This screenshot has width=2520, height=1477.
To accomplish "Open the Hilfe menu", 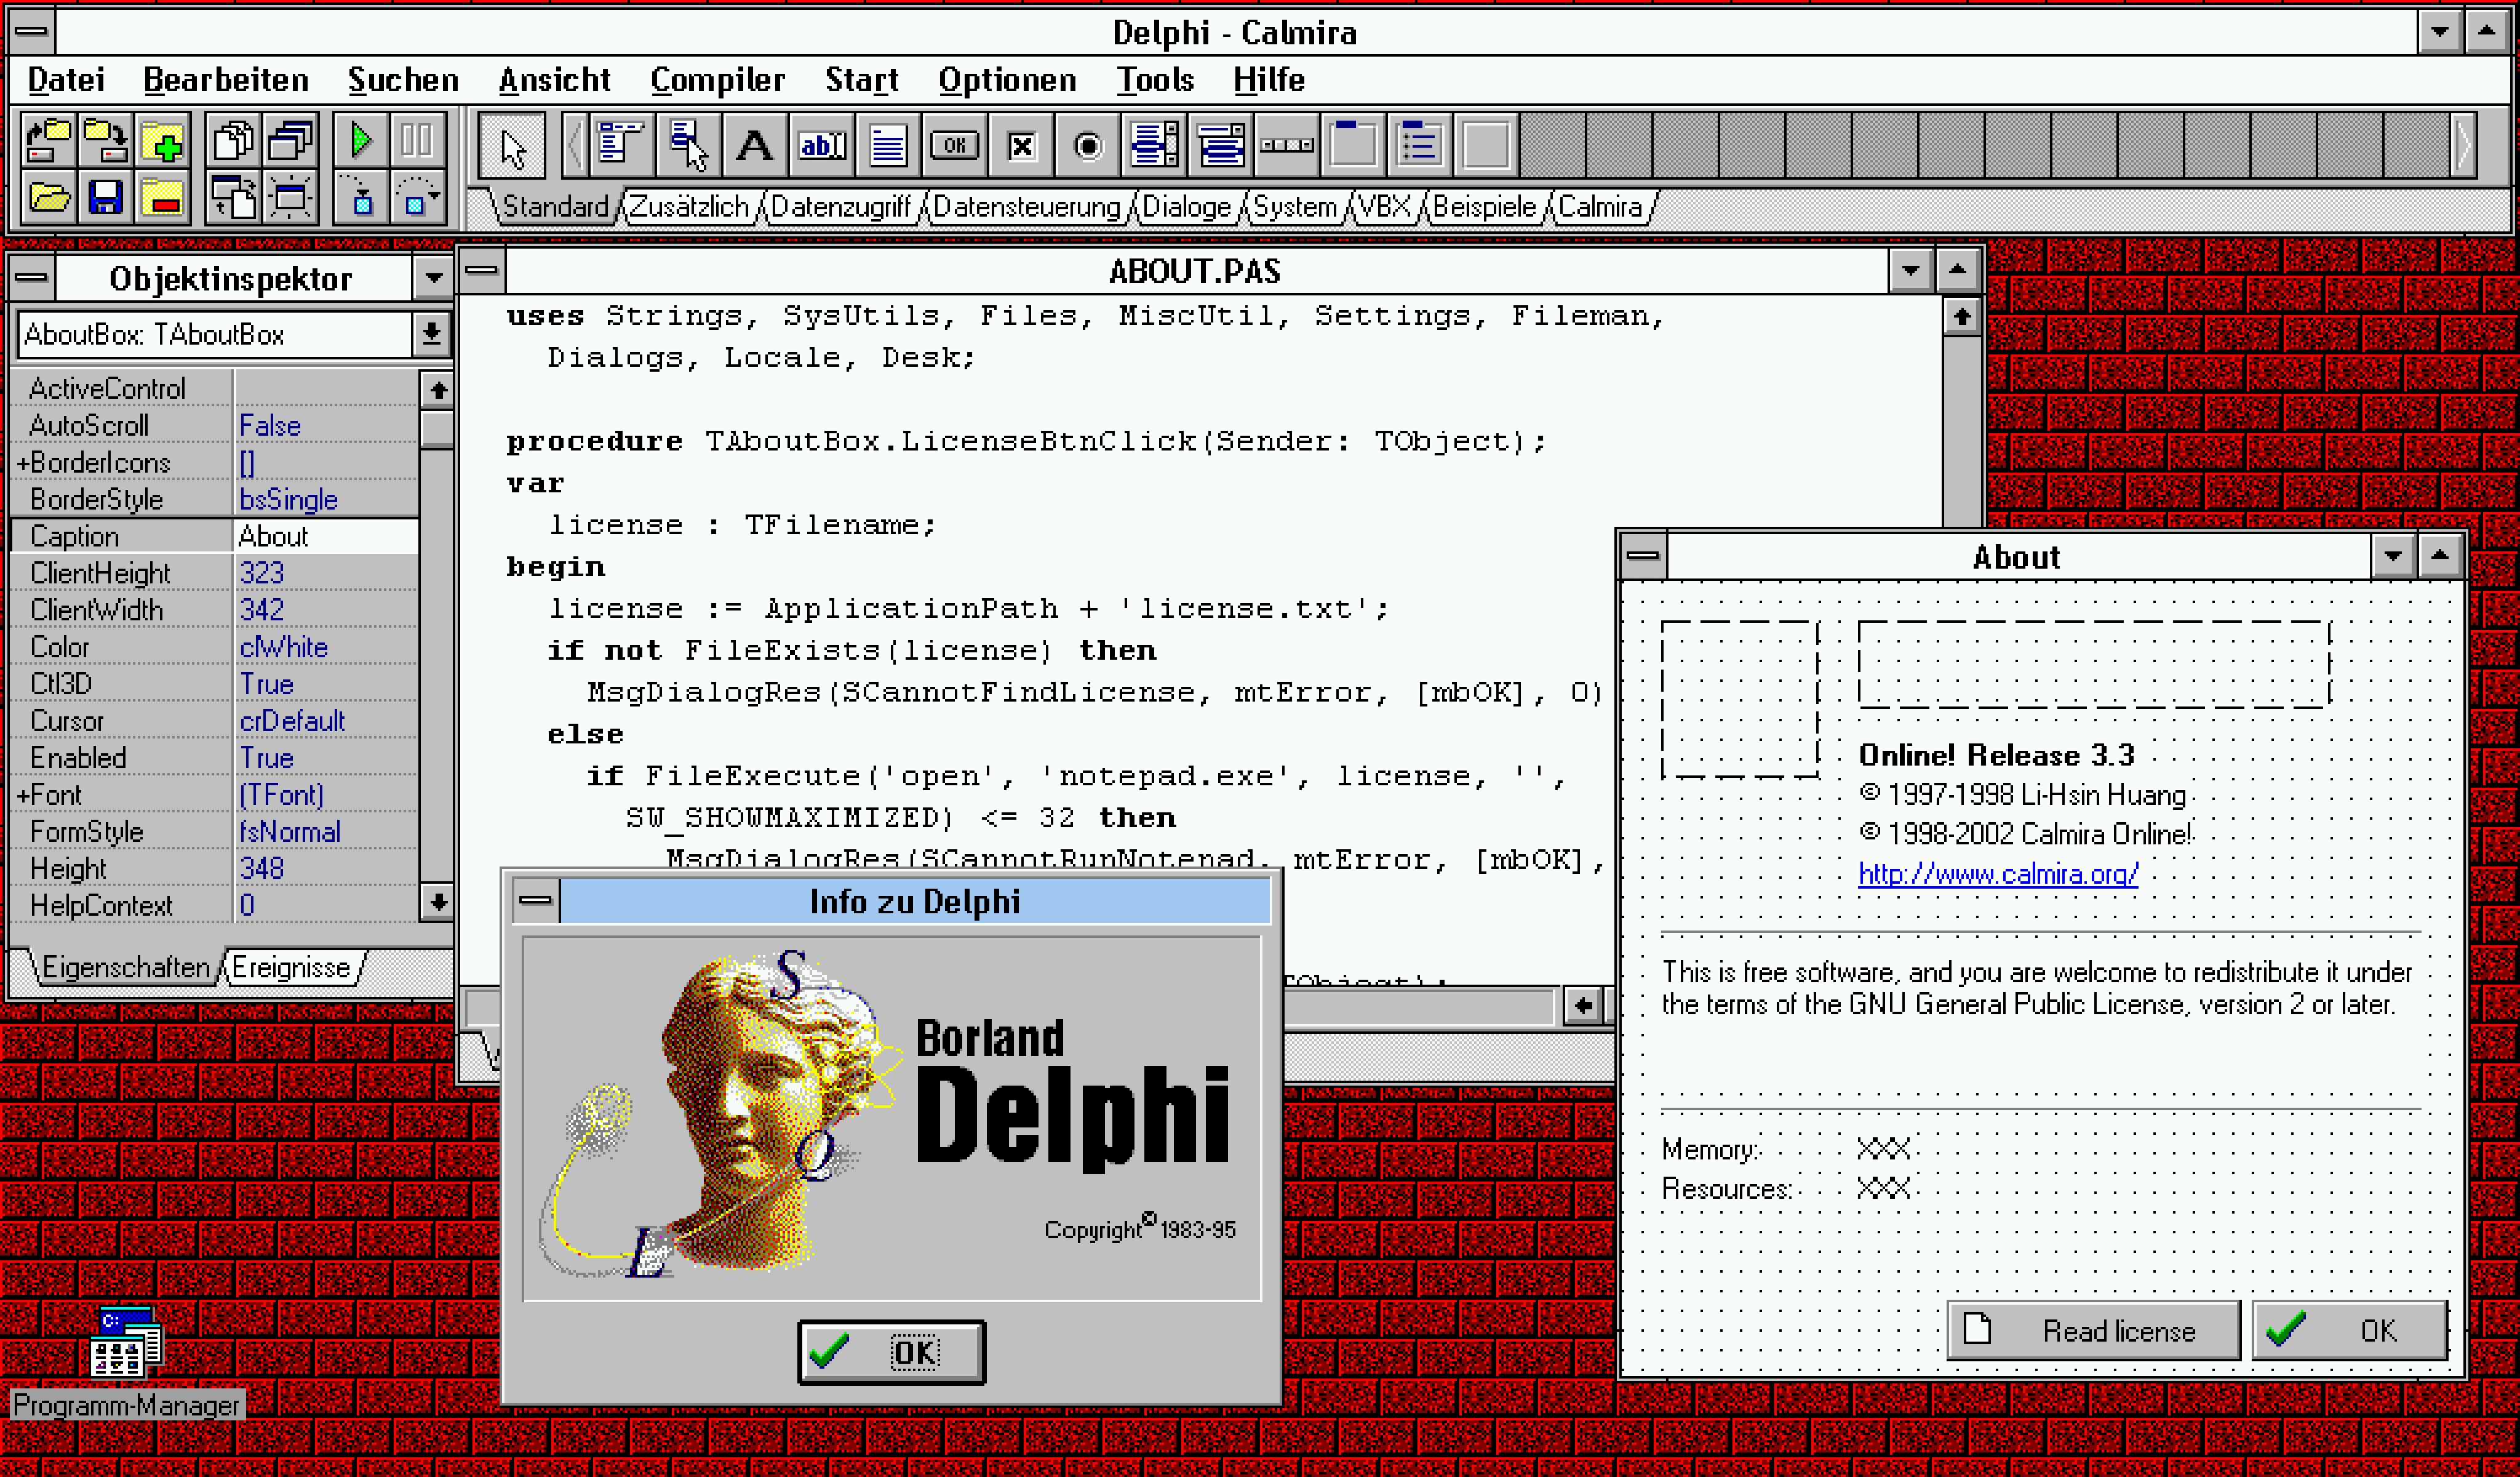I will [1269, 80].
